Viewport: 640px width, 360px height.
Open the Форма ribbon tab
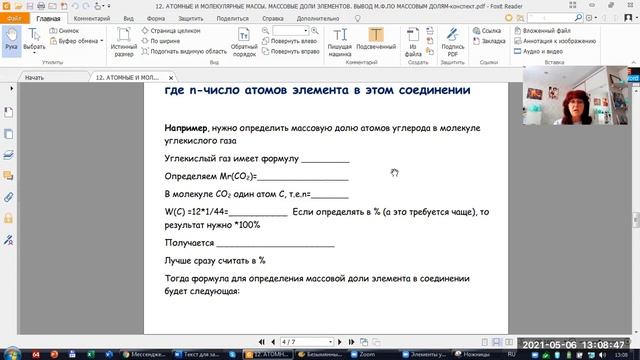point(156,18)
